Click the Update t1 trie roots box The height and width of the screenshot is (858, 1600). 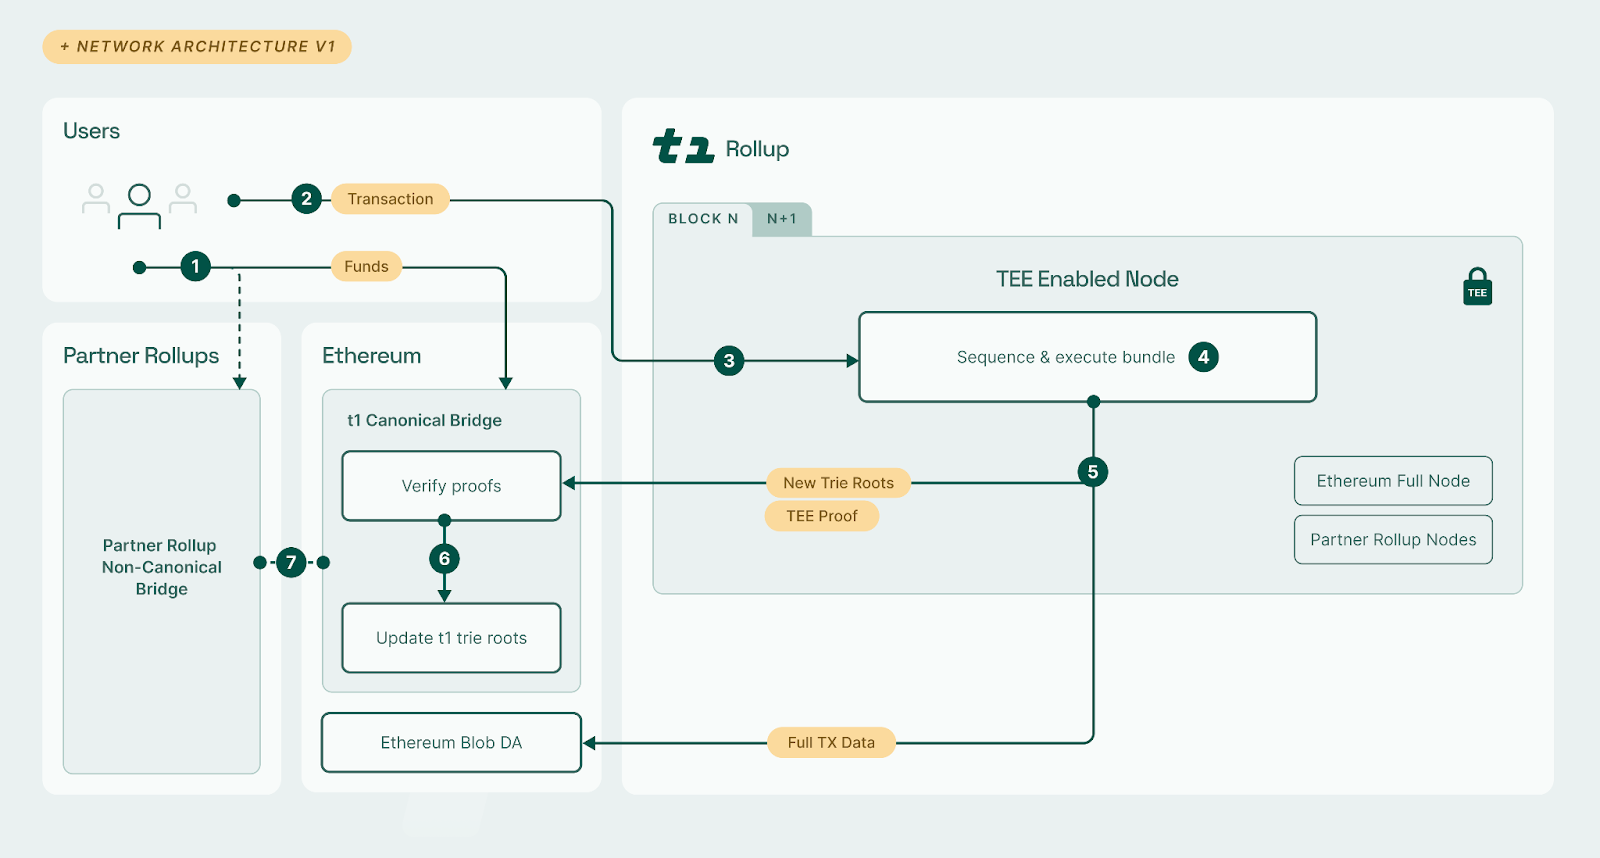tap(451, 638)
